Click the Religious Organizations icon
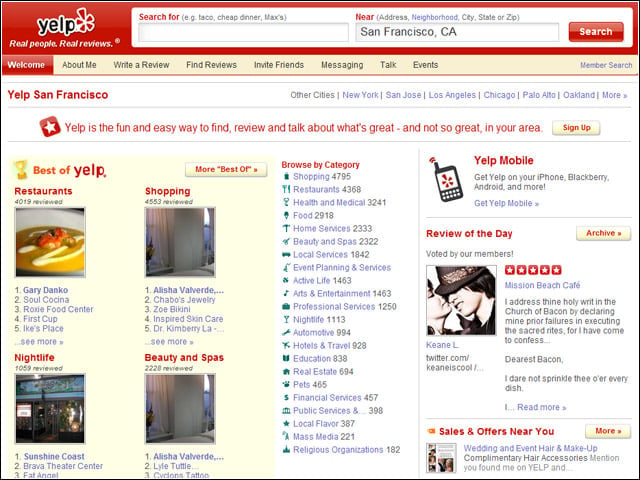The image size is (640, 480). pyautogui.click(x=286, y=450)
